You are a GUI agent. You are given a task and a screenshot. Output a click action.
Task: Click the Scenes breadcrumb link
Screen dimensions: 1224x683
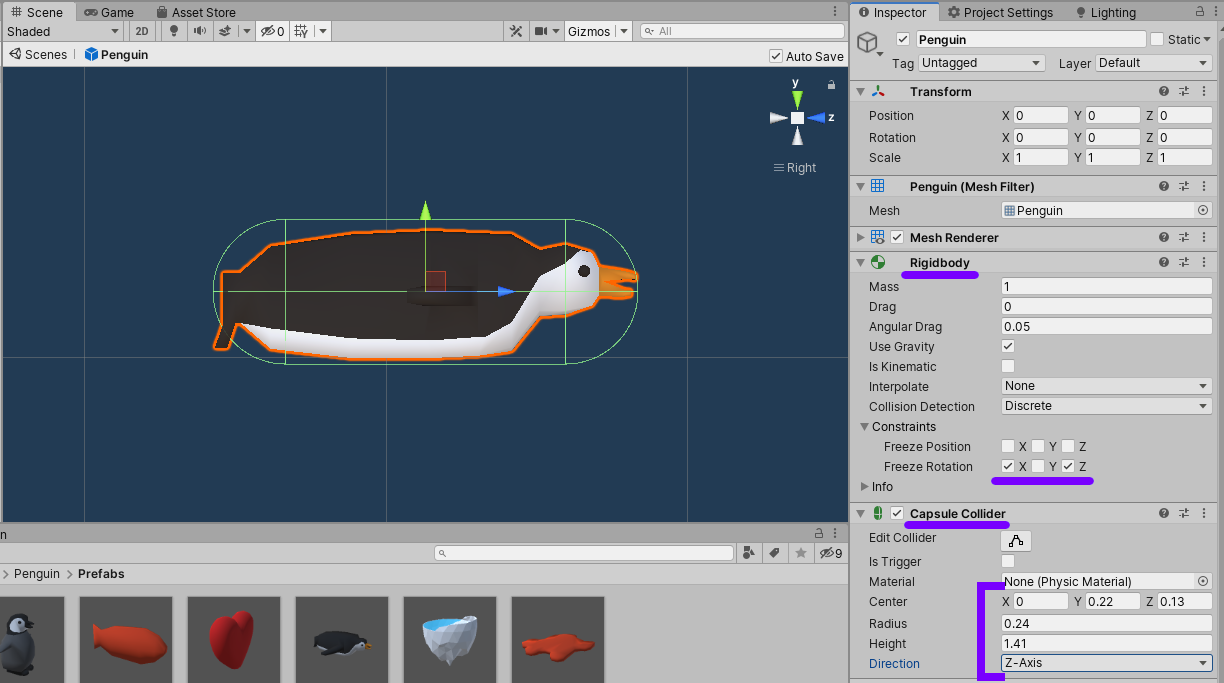pos(39,55)
